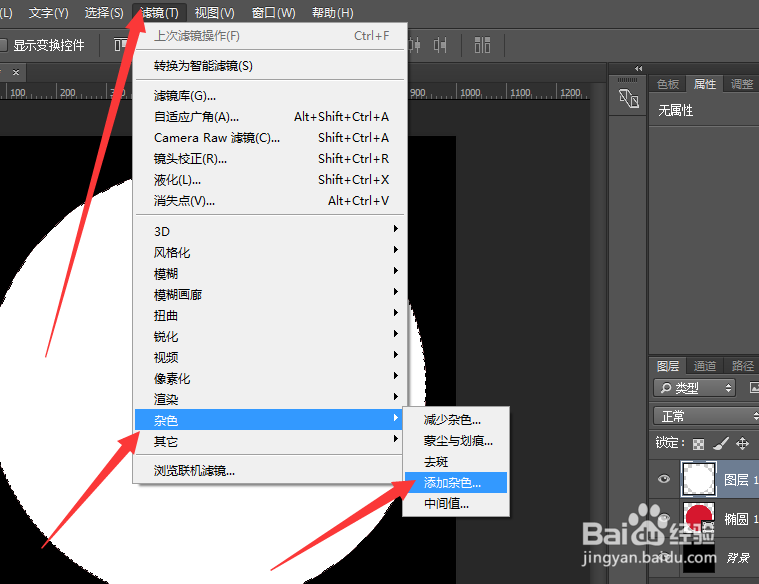Expand the 锐化 submenu
Image resolution: width=759 pixels, height=584 pixels.
coord(270,337)
